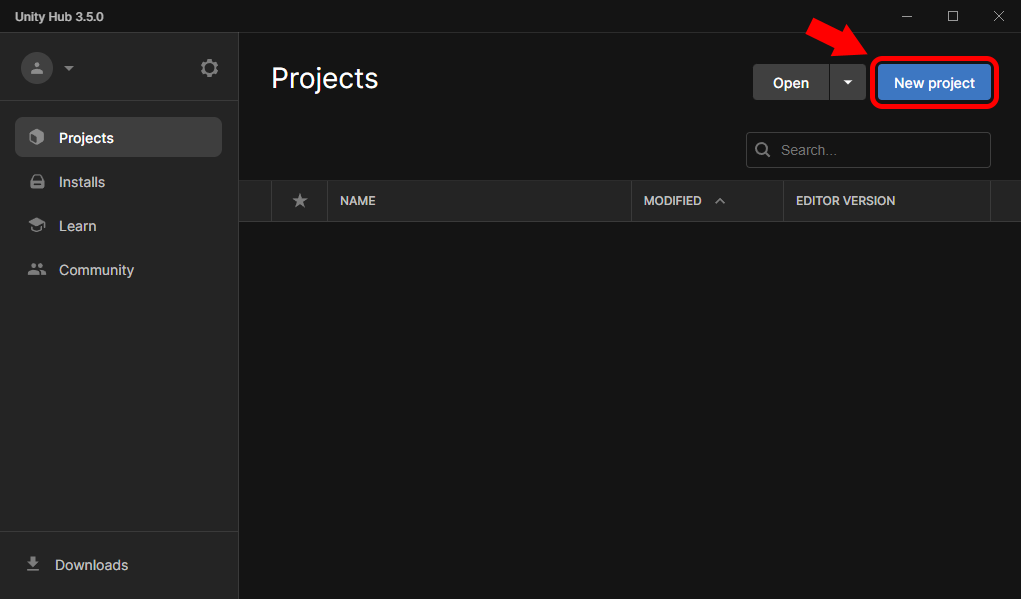Viewport: 1021px width, 599px height.
Task: Minimize the Unity Hub window
Action: 906,16
